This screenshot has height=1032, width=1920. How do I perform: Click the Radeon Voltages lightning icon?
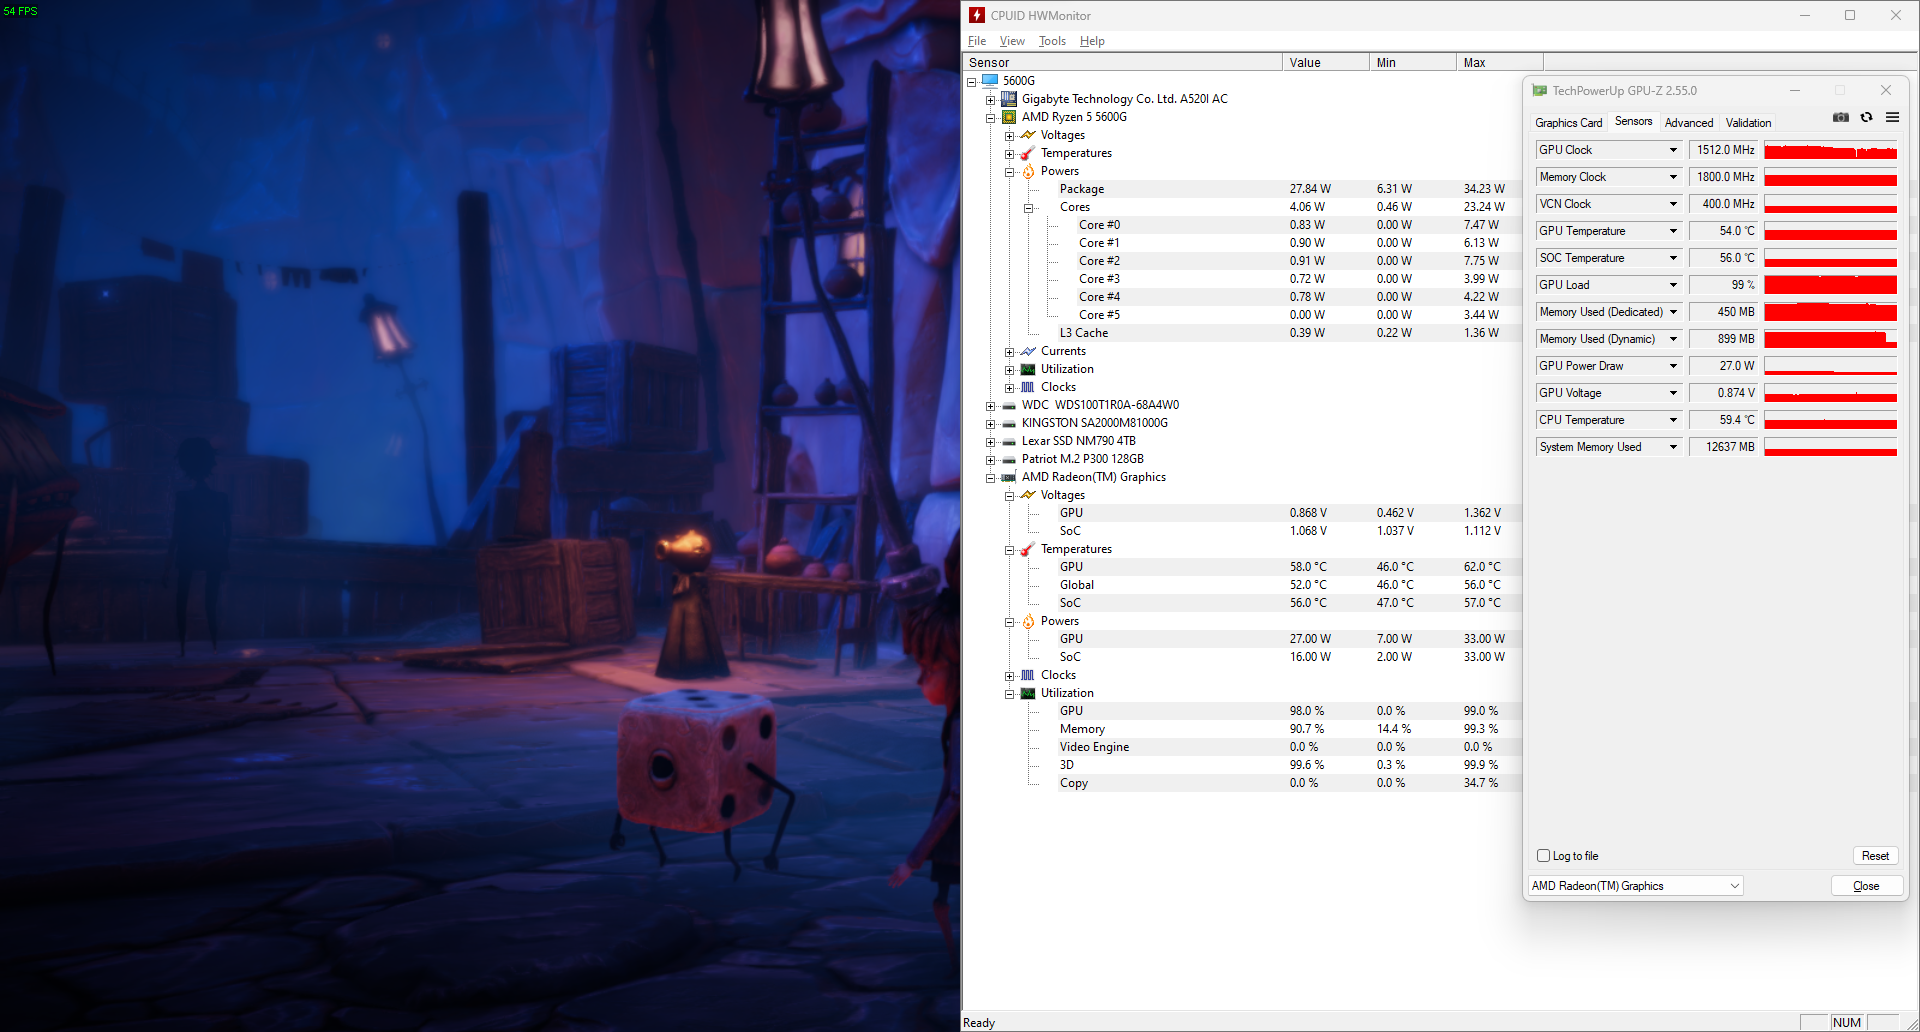tap(1028, 495)
